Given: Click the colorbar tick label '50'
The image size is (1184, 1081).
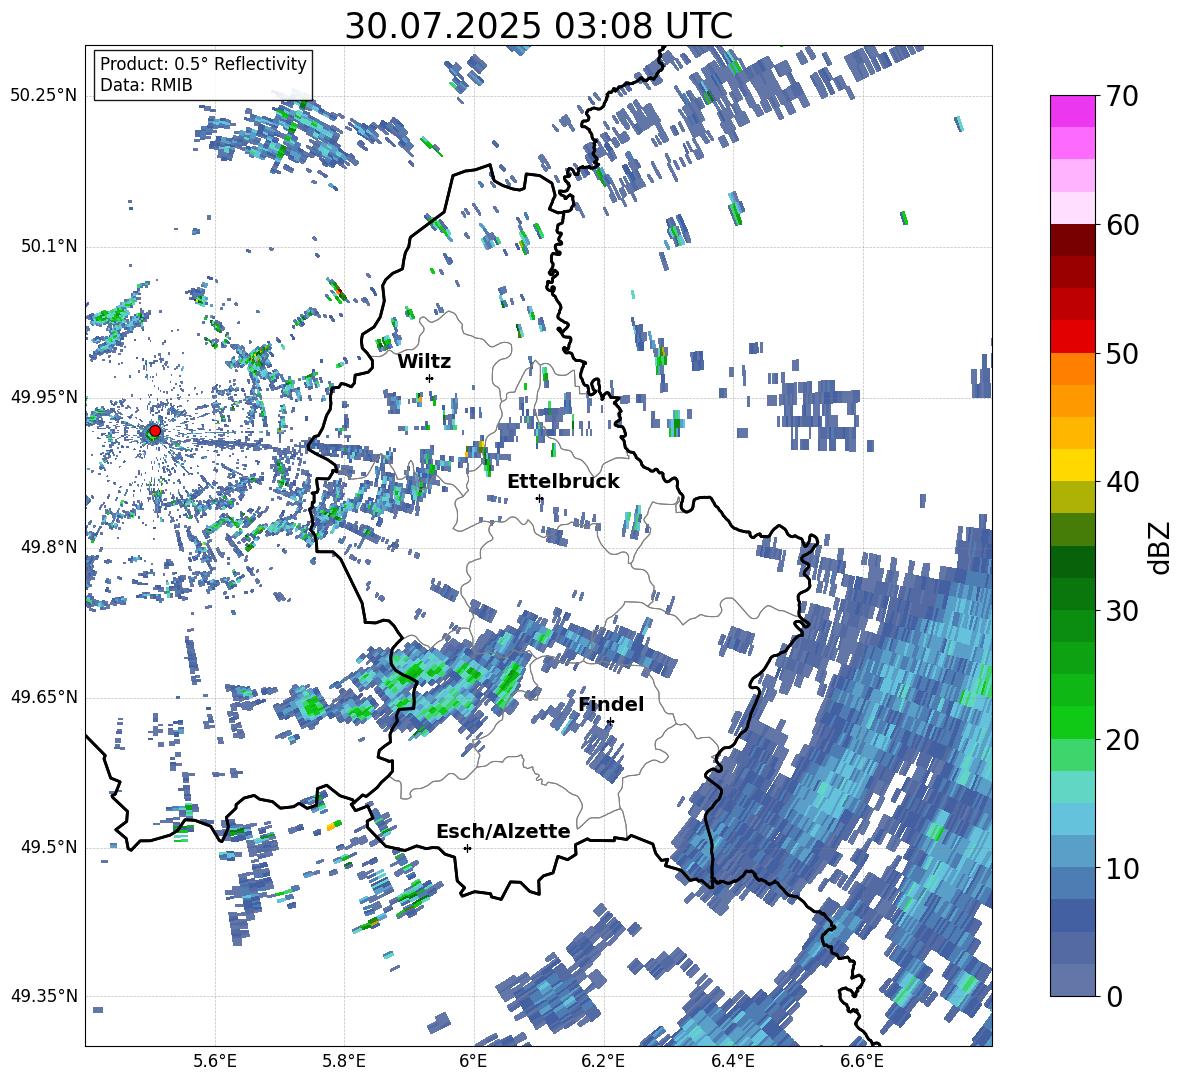Looking at the screenshot, I should coord(1121,354).
